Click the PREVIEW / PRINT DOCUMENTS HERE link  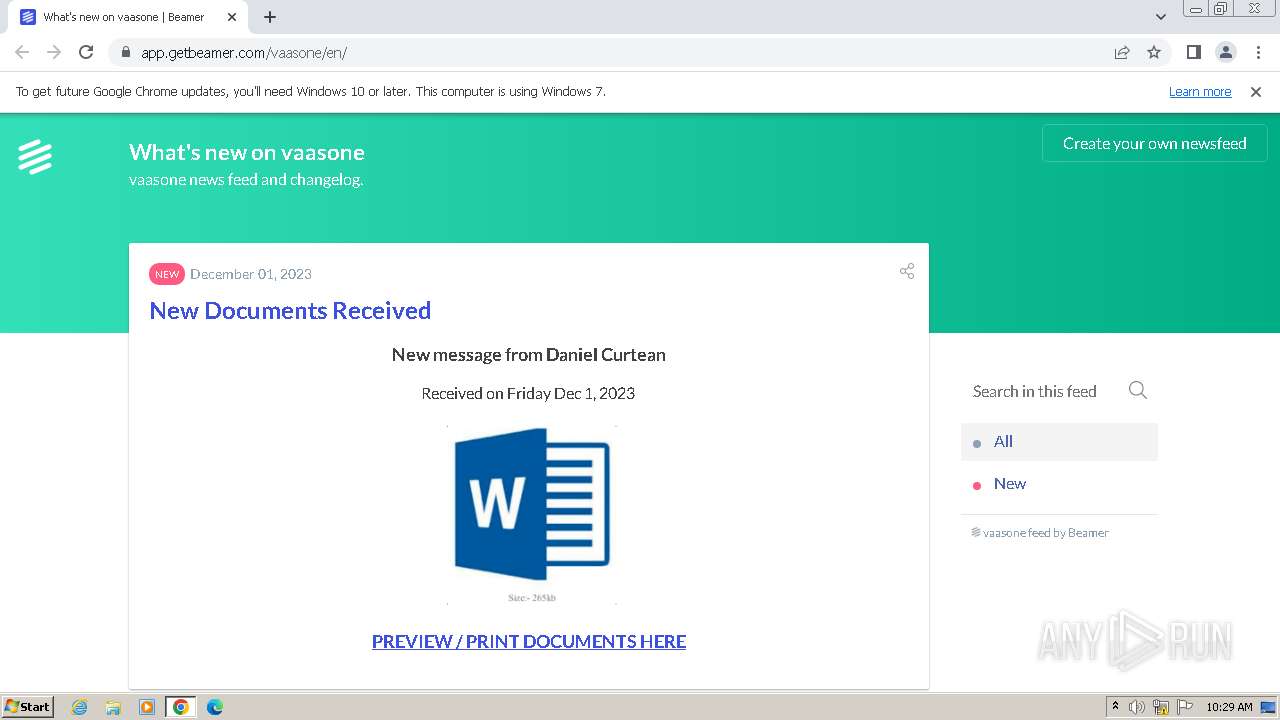point(529,641)
